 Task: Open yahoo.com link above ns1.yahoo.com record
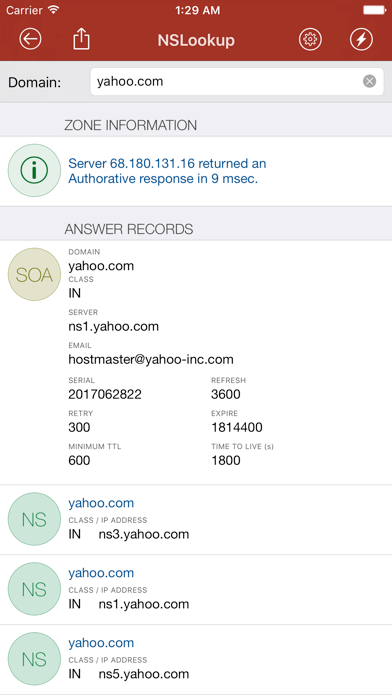[x=101, y=573]
